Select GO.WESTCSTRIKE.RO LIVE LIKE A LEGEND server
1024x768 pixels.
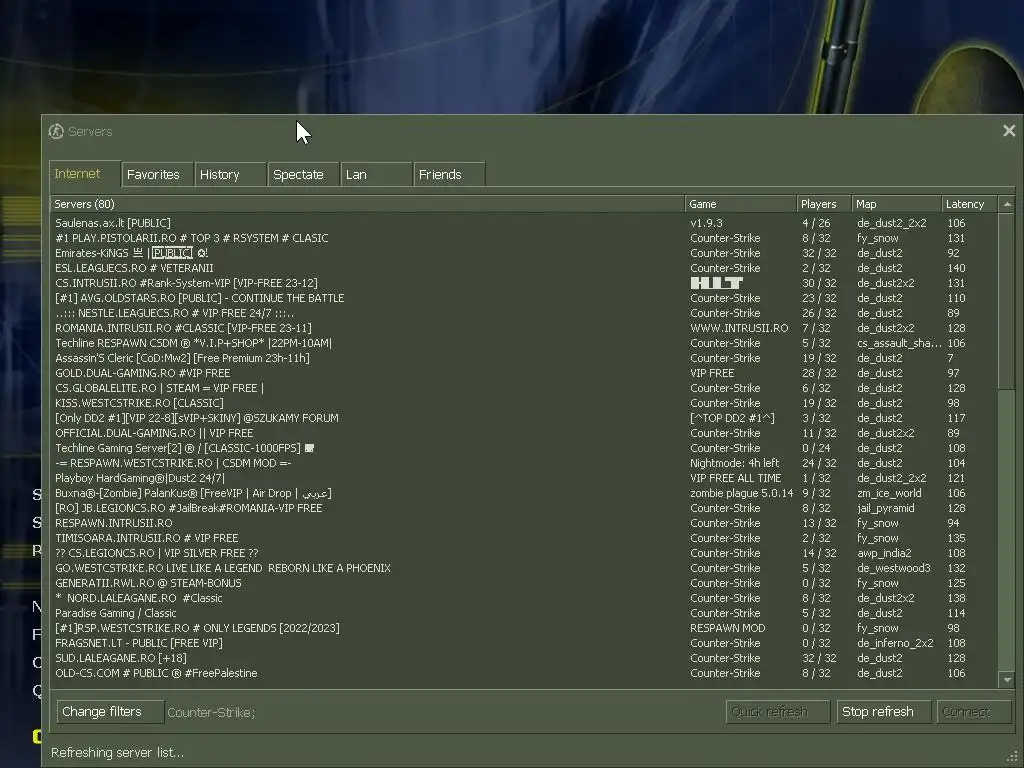524,568
